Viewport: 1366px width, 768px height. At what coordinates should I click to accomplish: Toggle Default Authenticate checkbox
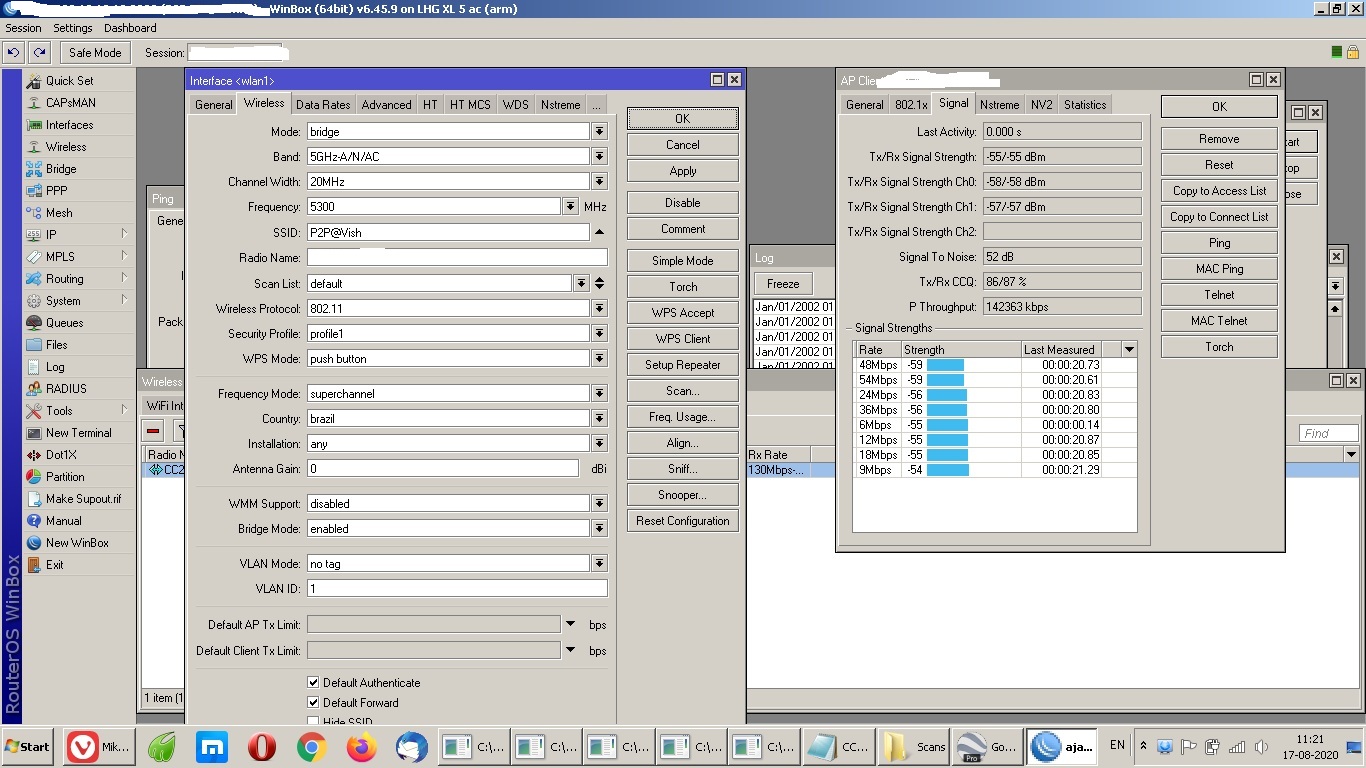click(313, 683)
